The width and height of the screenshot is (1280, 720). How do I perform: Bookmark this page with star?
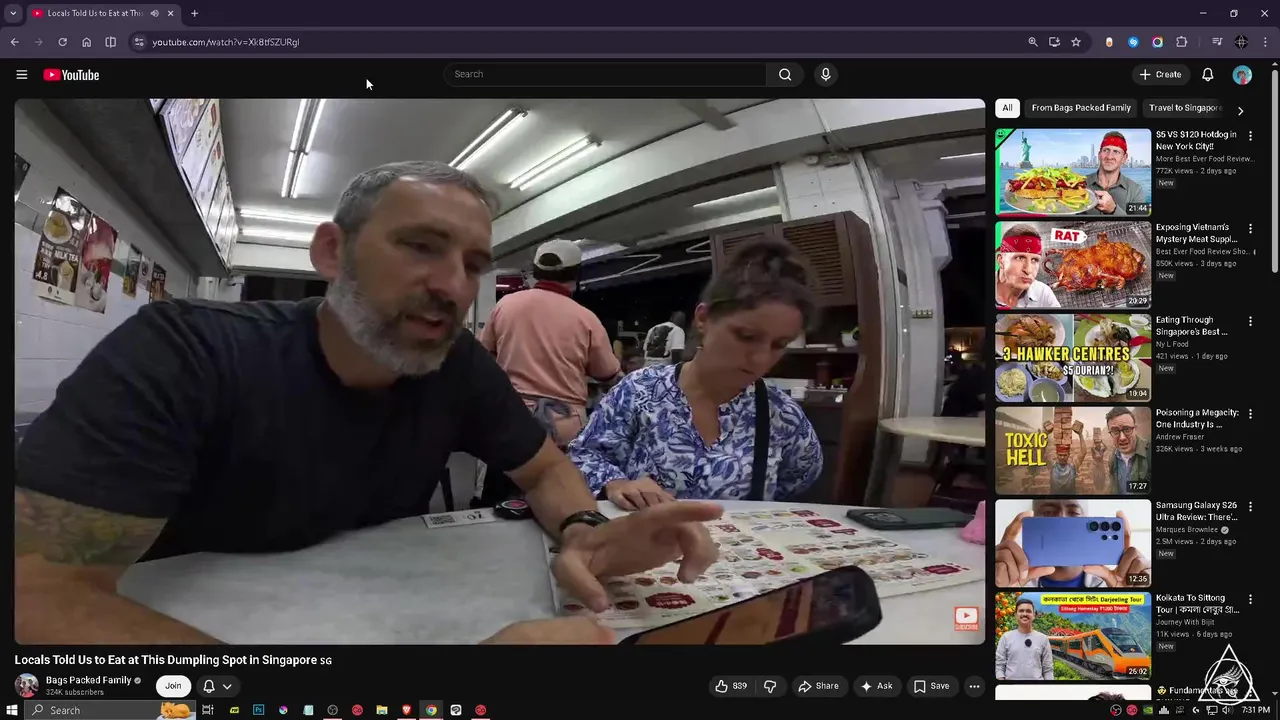[1076, 42]
